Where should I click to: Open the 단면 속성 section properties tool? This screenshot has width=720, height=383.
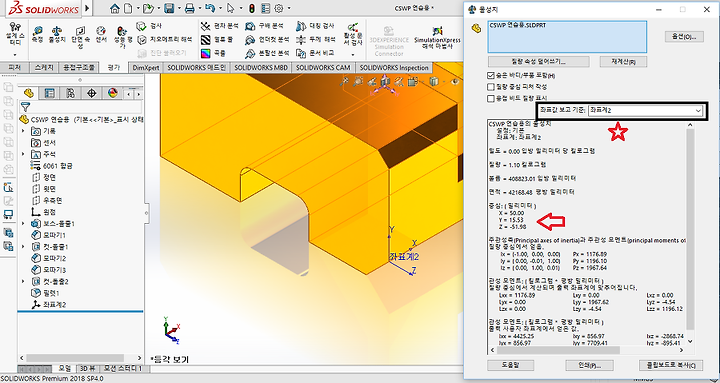(x=80, y=37)
